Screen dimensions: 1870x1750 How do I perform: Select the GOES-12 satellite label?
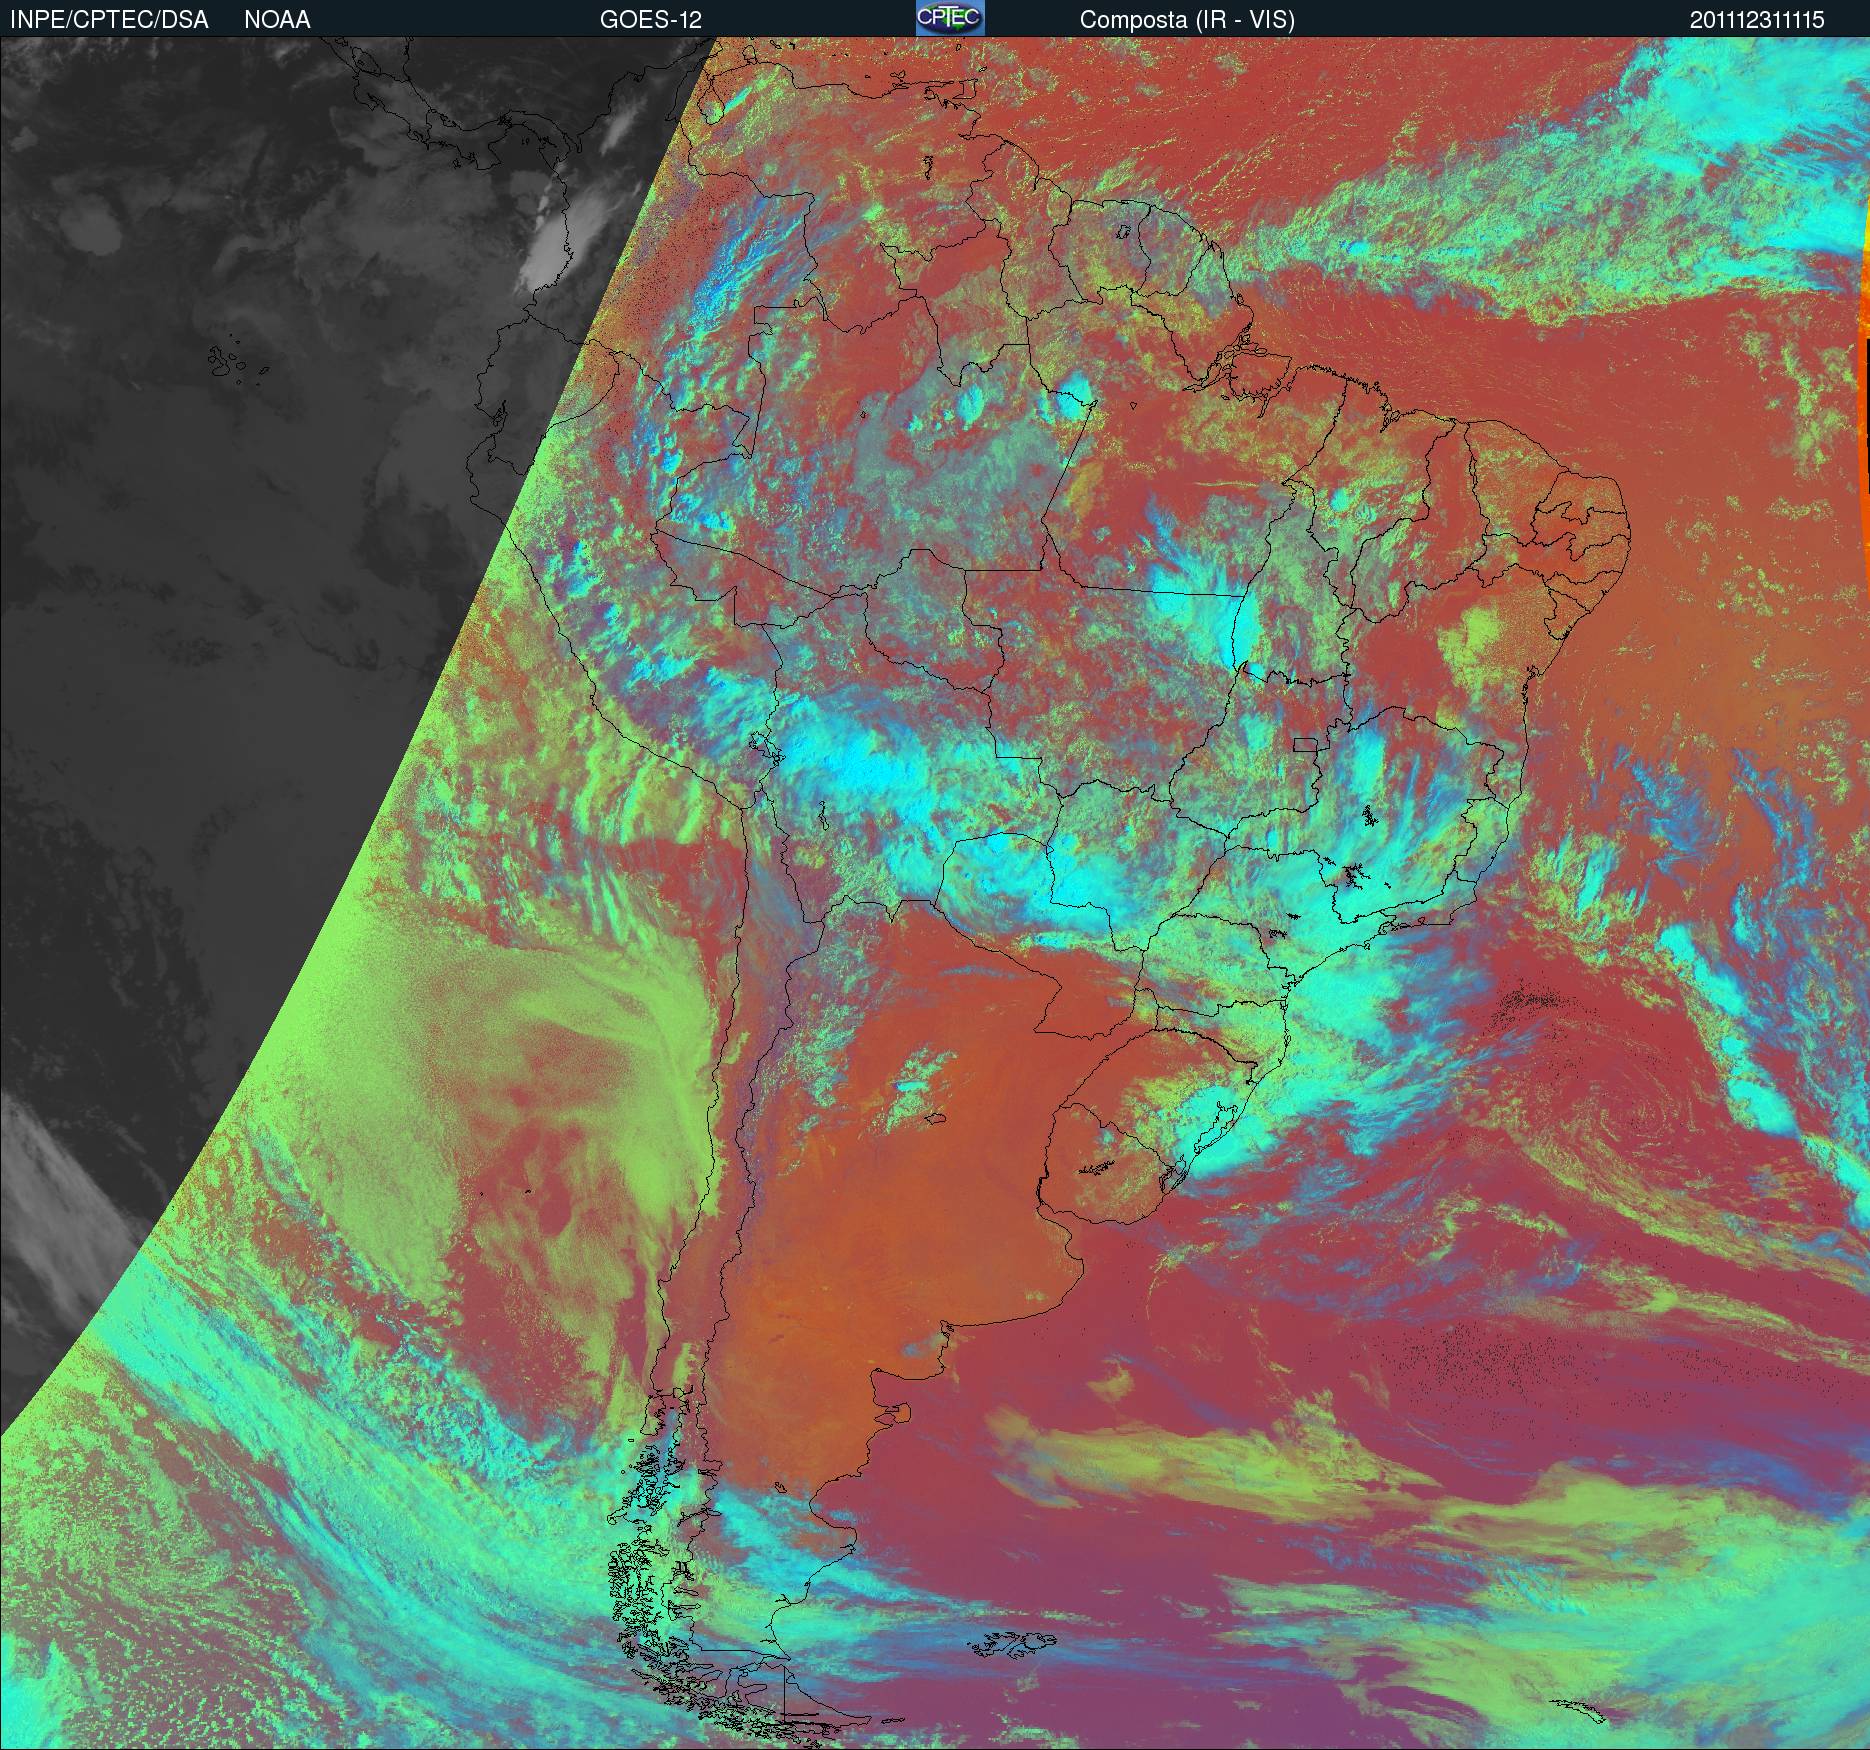coord(650,20)
